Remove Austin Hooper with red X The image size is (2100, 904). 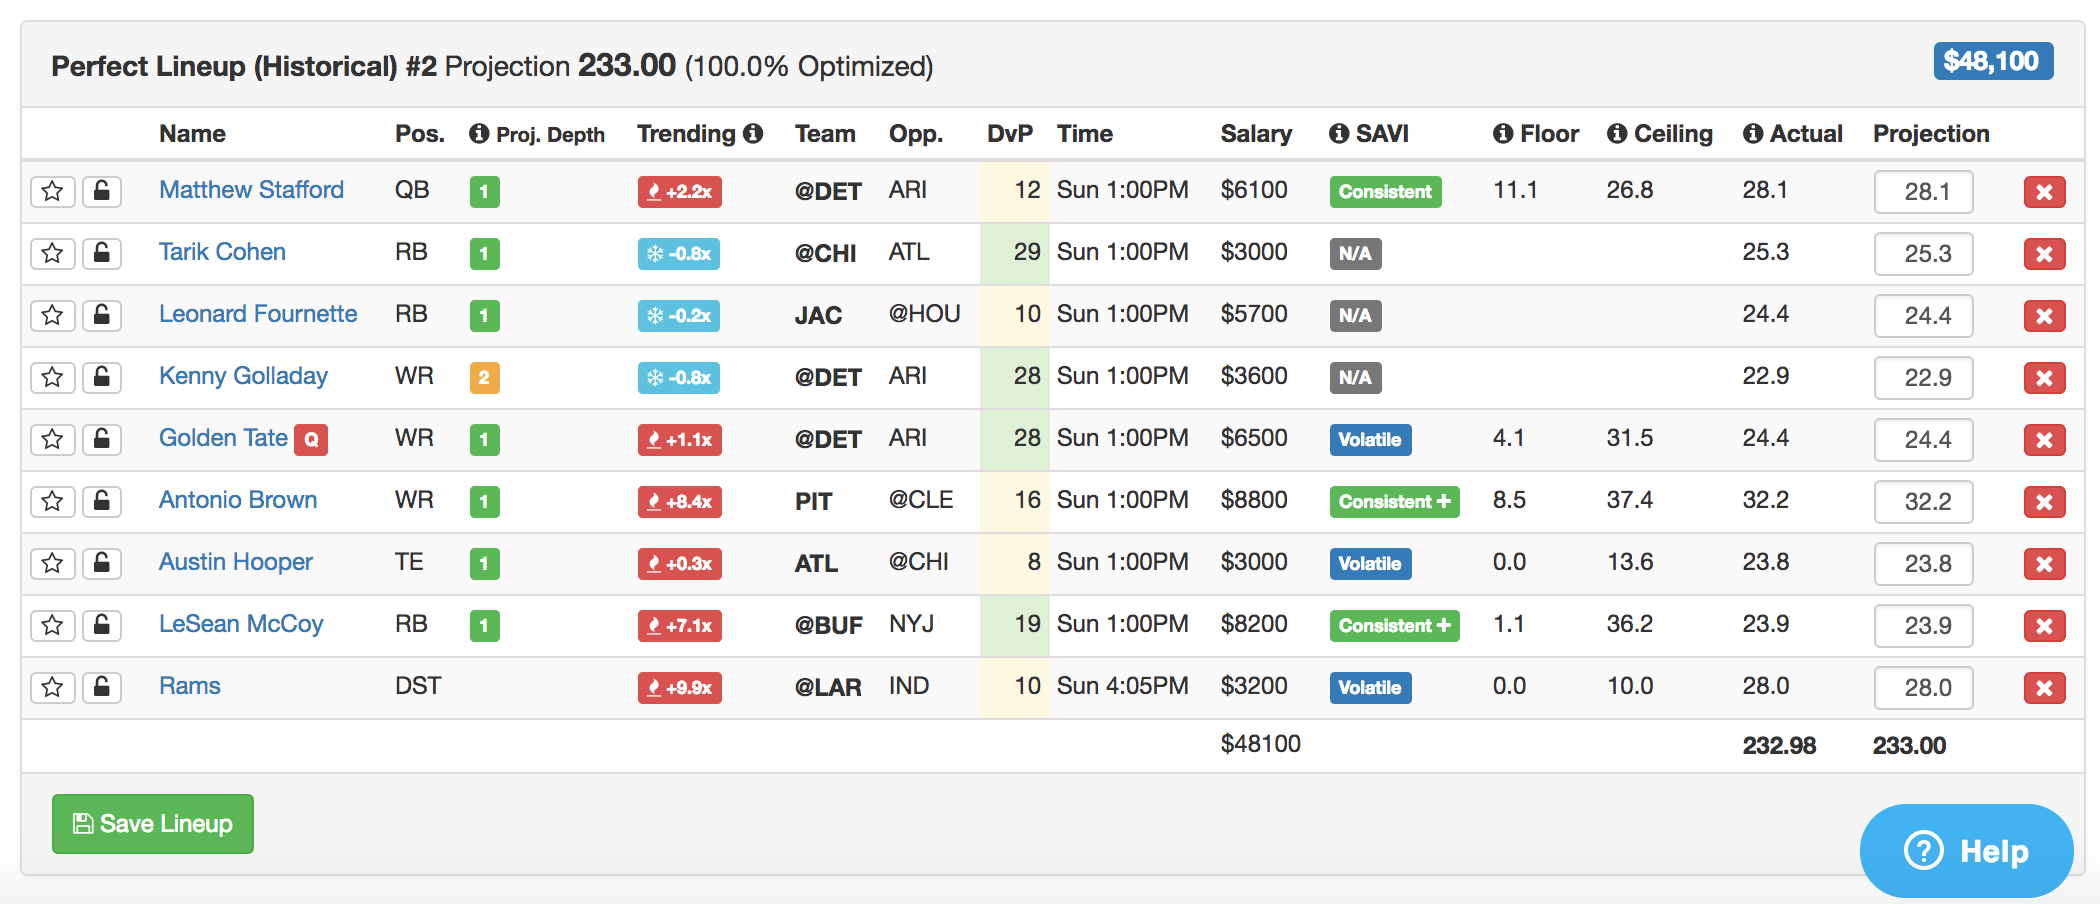pos(2044,564)
